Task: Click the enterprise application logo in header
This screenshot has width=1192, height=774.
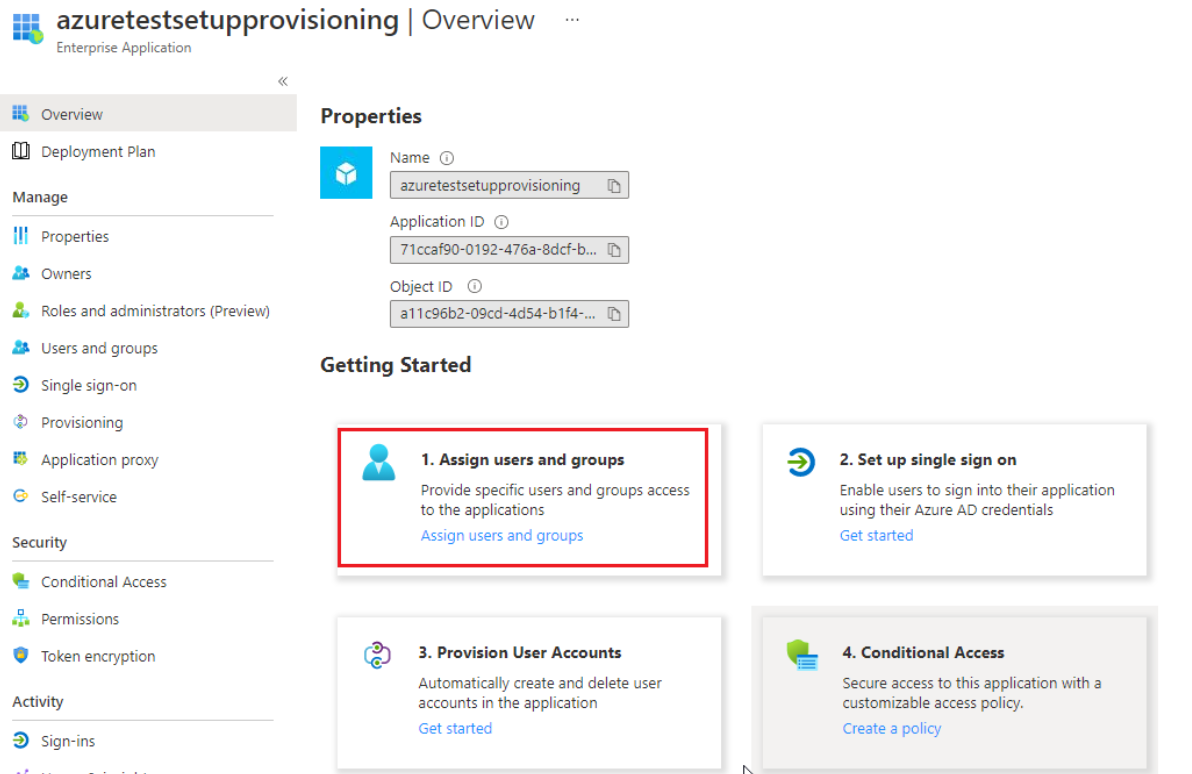Action: 27,27
